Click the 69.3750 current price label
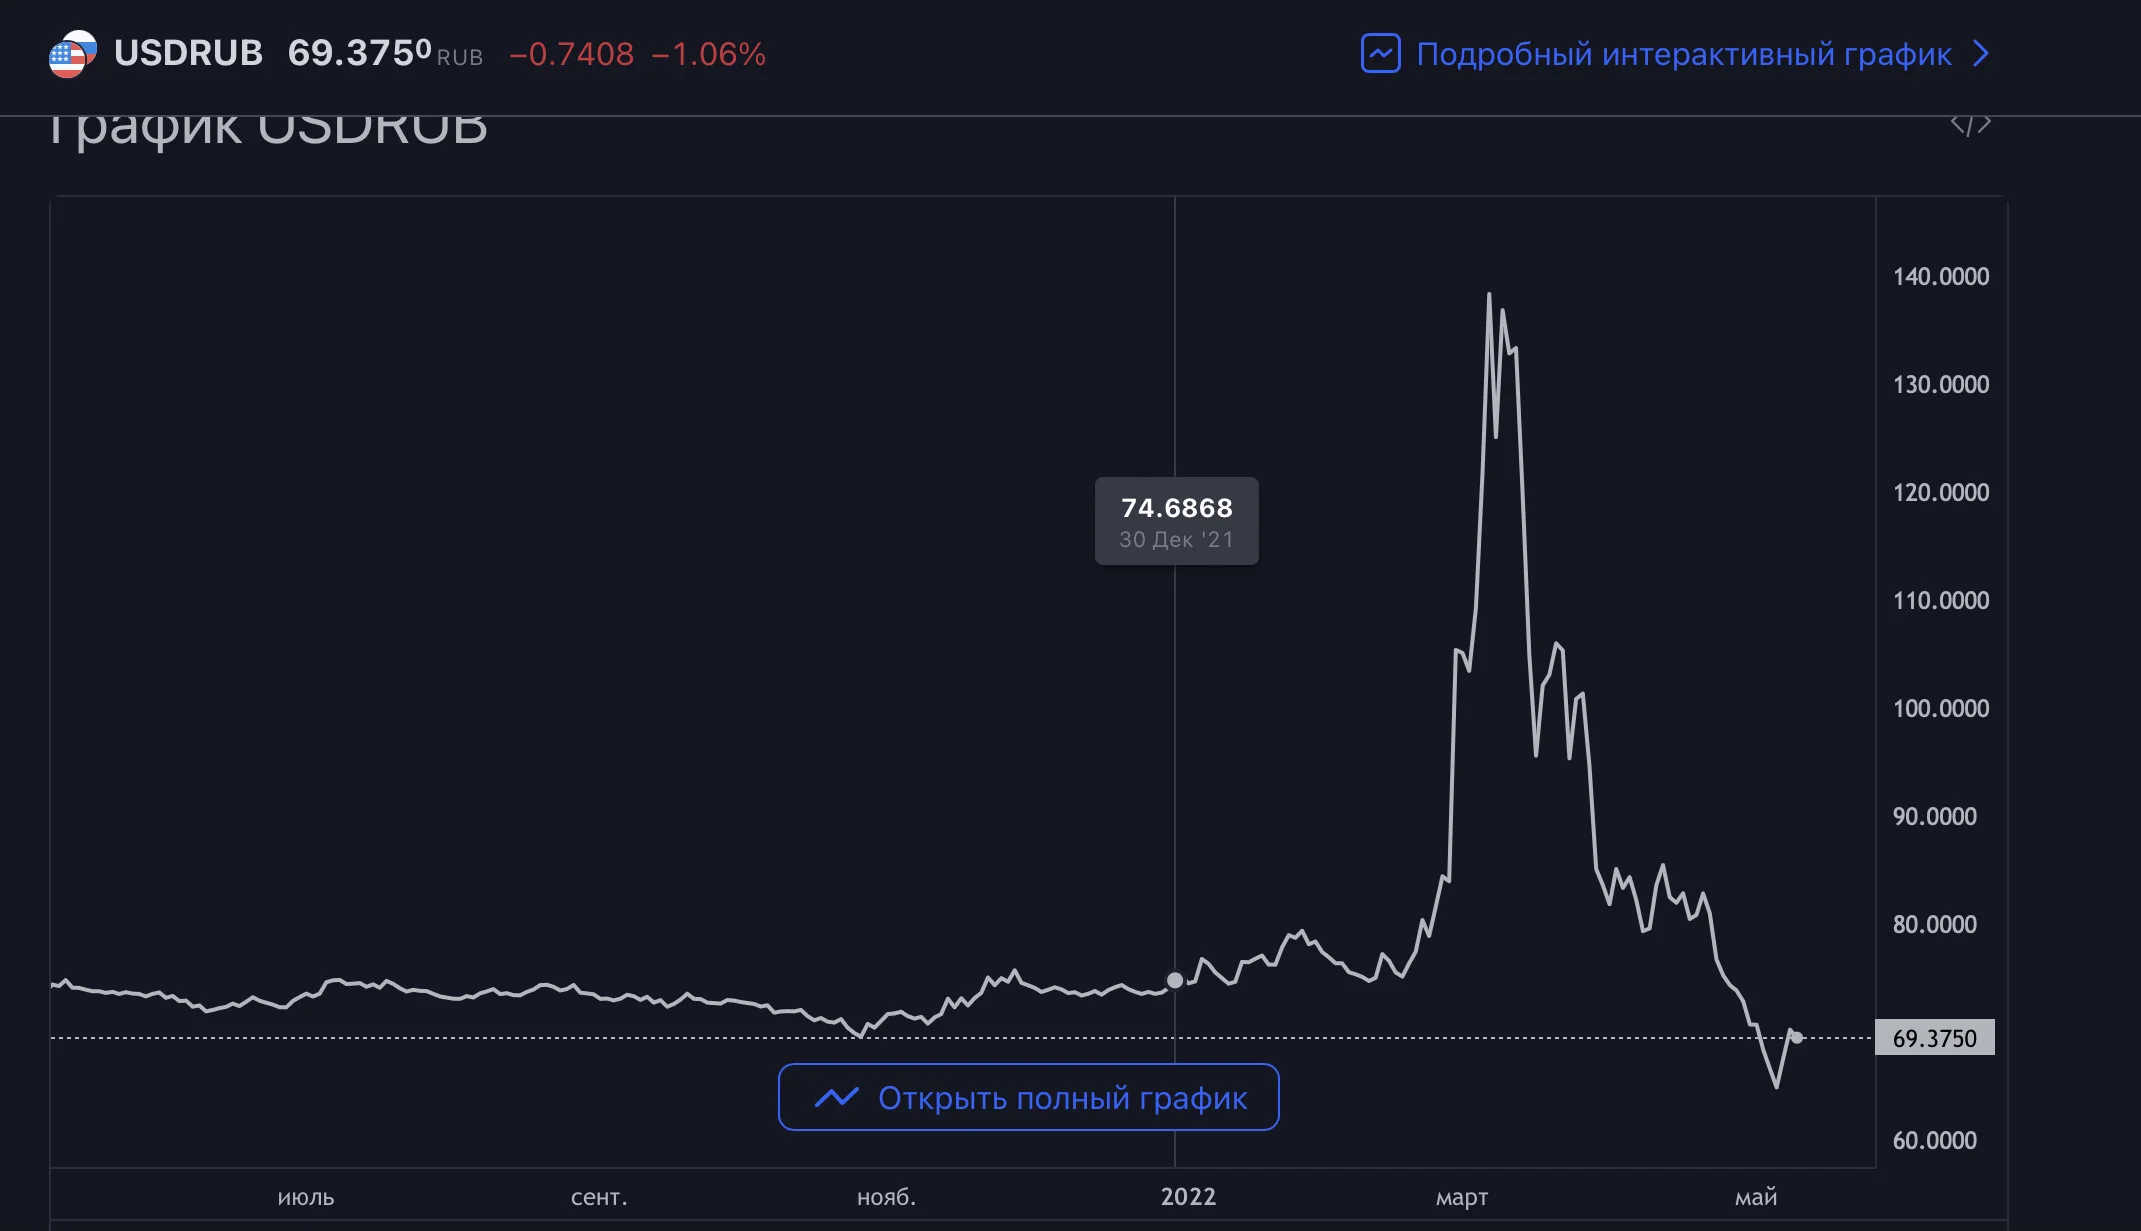Viewport: 2141px width, 1231px height. pyautogui.click(x=1934, y=1038)
